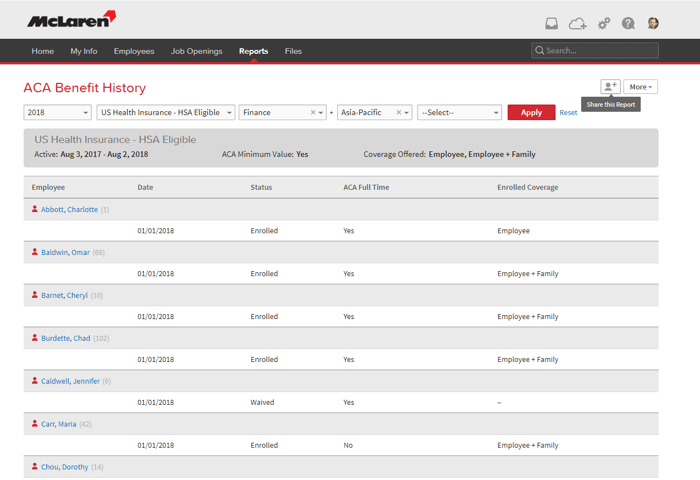Click the cloud upload icon
Image resolution: width=700 pixels, height=480 pixels.
click(x=577, y=23)
